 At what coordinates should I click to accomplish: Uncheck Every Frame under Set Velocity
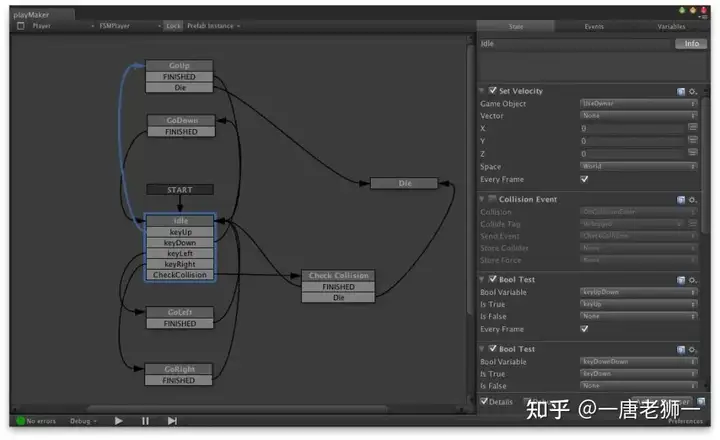pyautogui.click(x=584, y=179)
